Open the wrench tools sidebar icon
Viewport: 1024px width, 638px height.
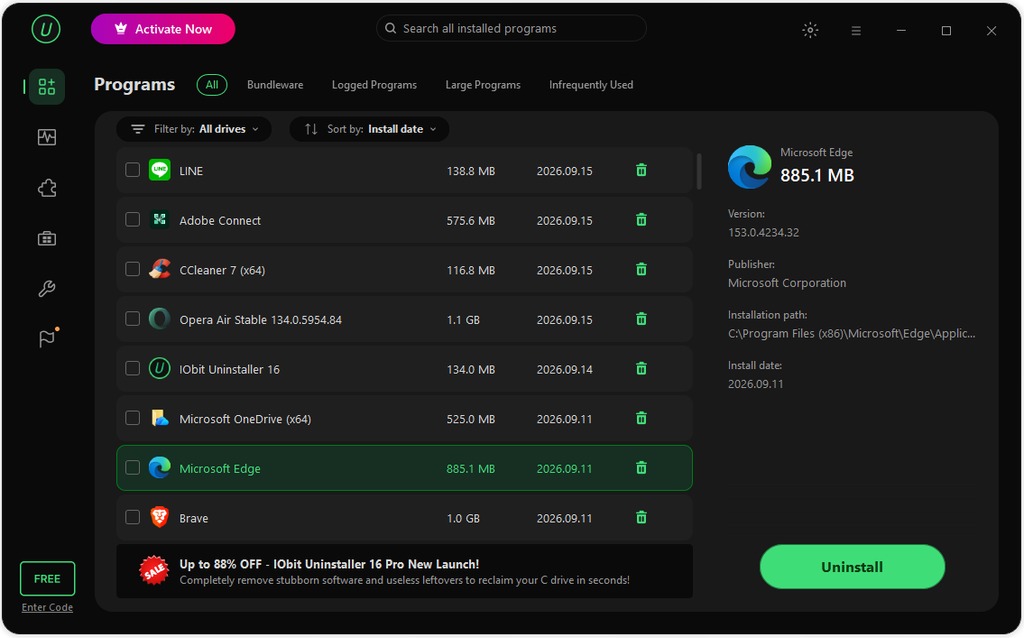47,289
